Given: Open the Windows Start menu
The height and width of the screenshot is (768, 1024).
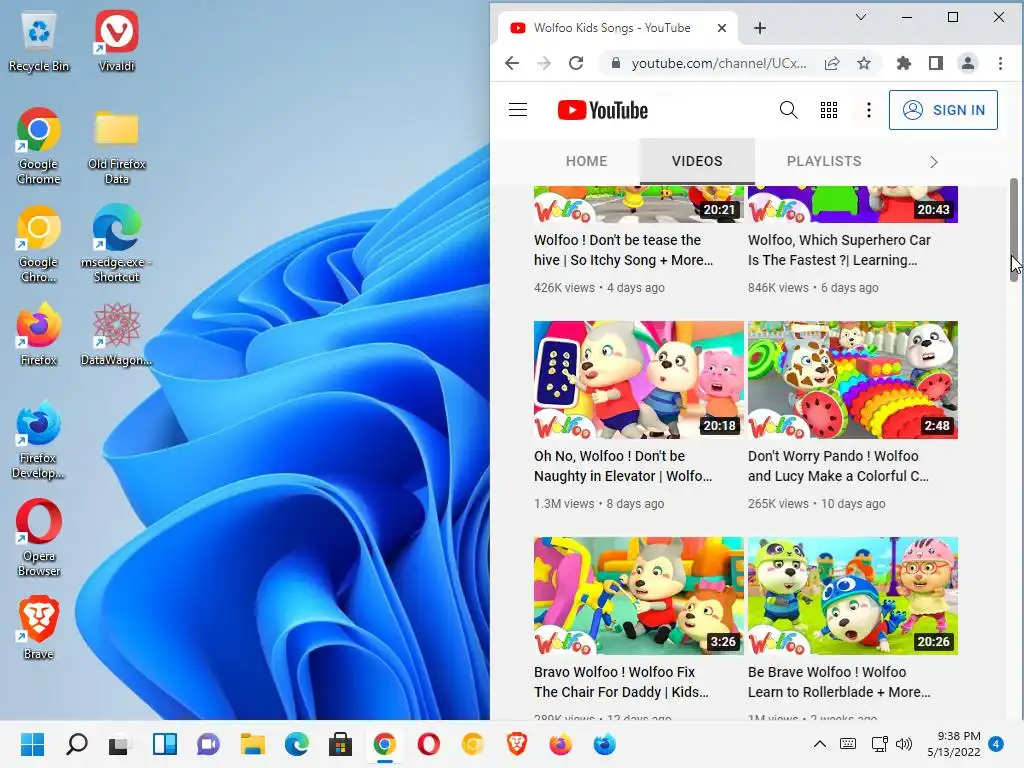Looking at the screenshot, I should (32, 744).
